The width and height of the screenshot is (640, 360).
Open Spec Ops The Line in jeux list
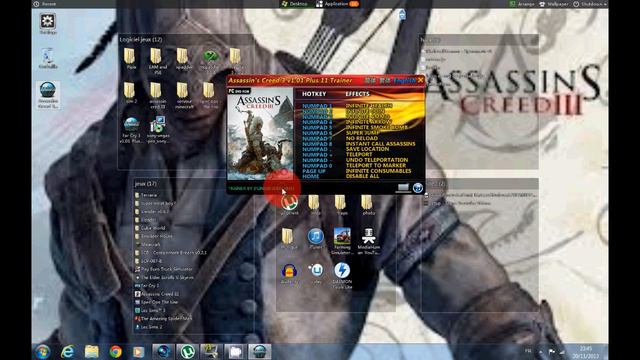click(157, 302)
